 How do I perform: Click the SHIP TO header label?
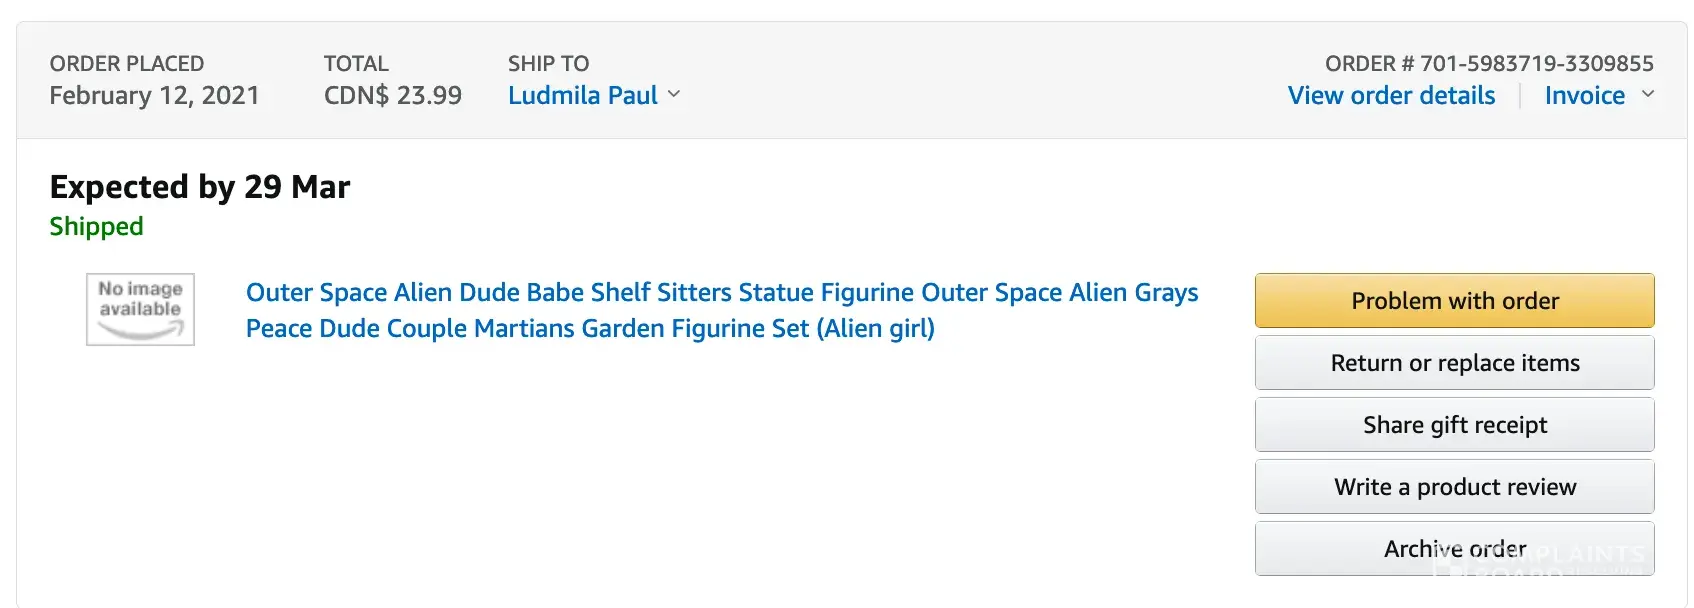point(548,64)
